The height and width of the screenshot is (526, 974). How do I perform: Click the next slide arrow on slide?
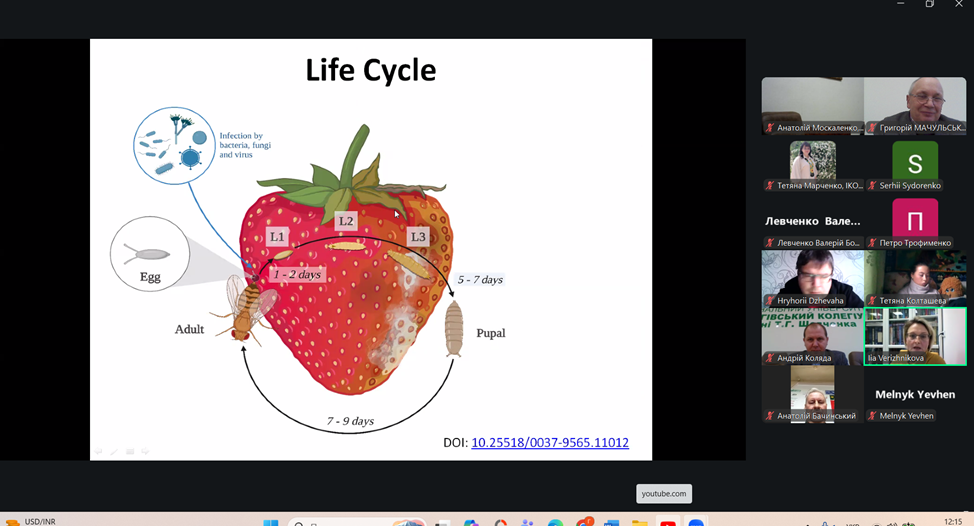click(x=145, y=452)
